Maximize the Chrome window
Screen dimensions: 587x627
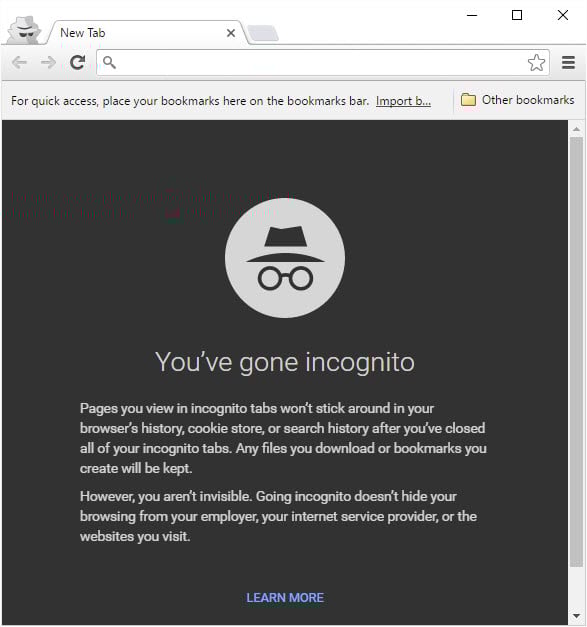(517, 15)
